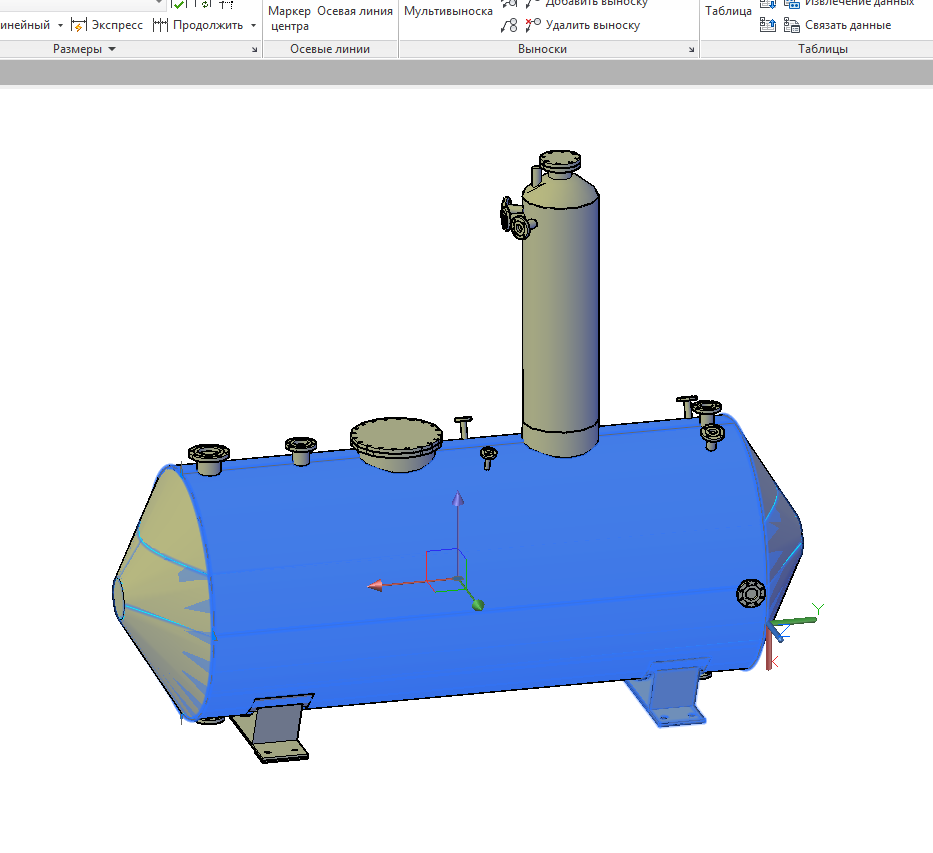This screenshot has width=933, height=853.
Task: Click the red X-axis arrow of the gizmo
Action: click(x=375, y=586)
